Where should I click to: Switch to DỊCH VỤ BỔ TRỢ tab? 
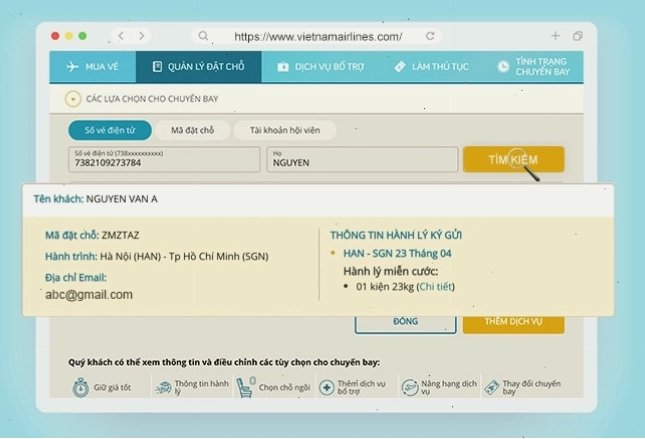[x=321, y=67]
